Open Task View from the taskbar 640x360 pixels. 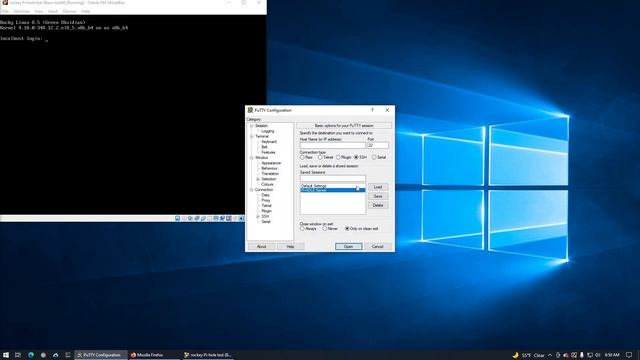click(18, 355)
